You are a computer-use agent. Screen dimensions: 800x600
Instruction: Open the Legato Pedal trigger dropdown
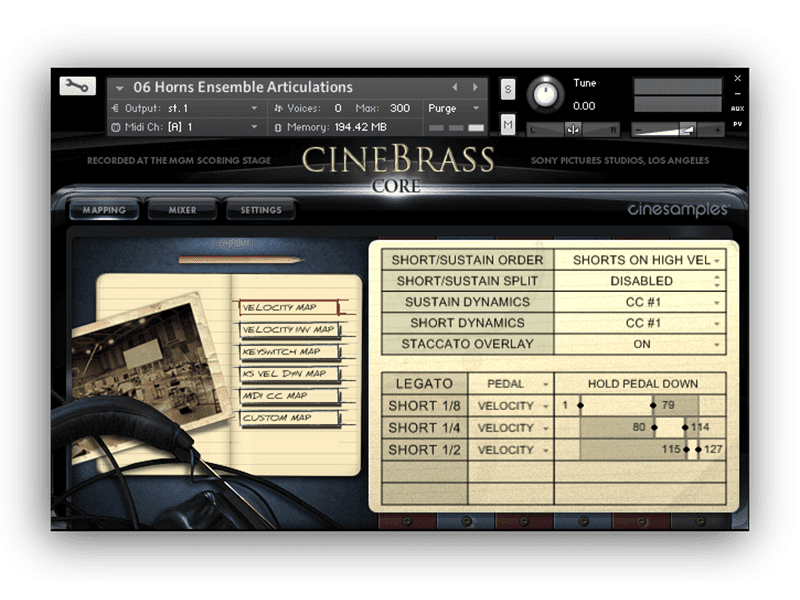(511, 384)
